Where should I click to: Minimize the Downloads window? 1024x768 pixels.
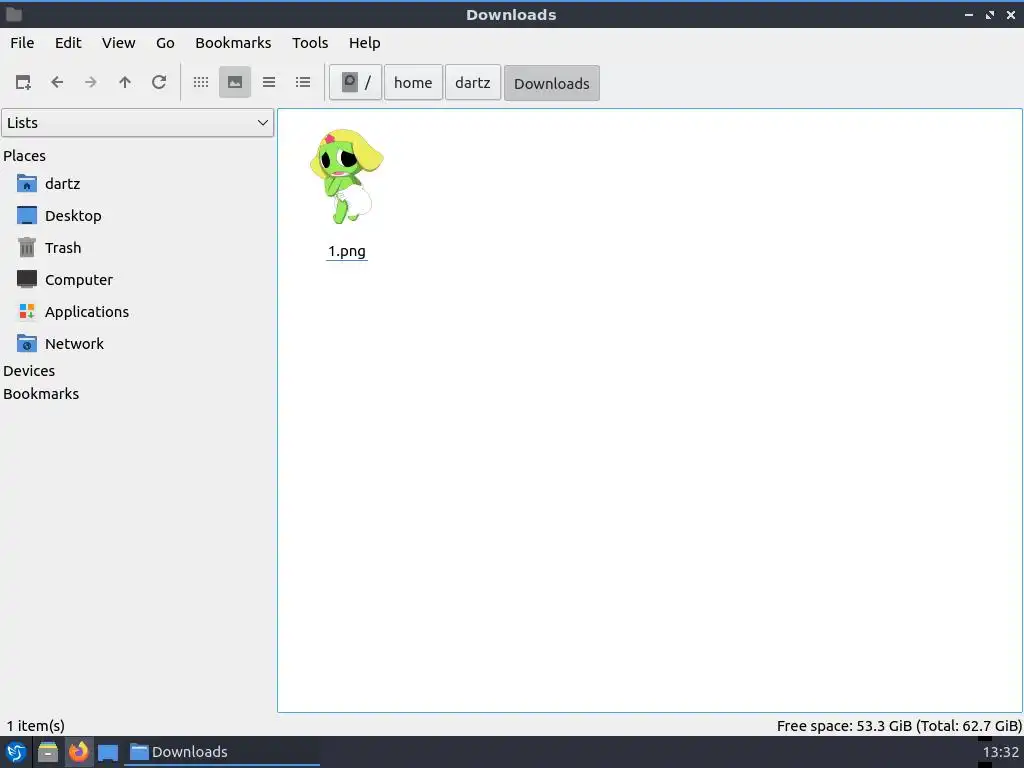point(969,14)
